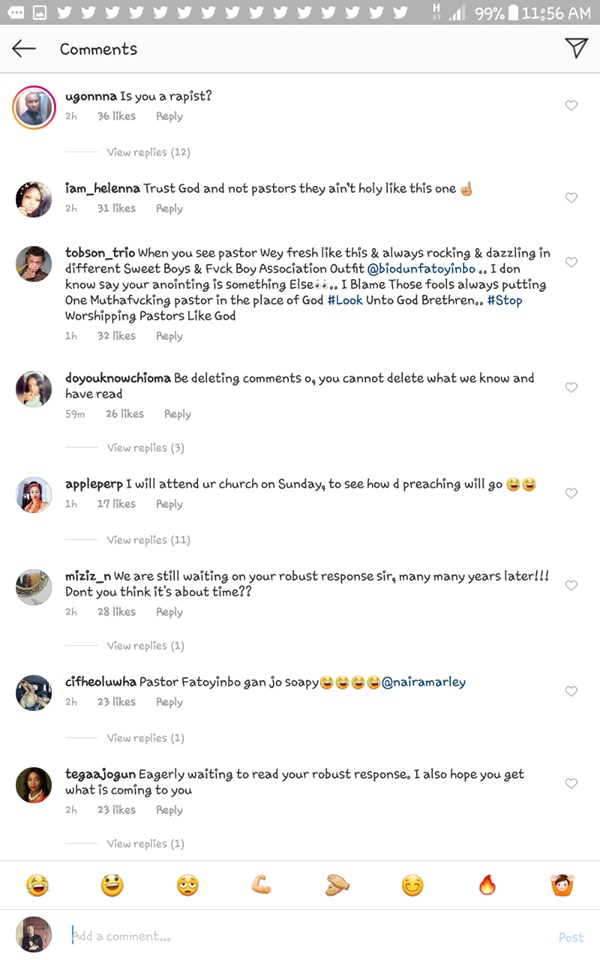Insert the clapping hands emoji
The width and height of the screenshot is (600, 960).
[337, 885]
